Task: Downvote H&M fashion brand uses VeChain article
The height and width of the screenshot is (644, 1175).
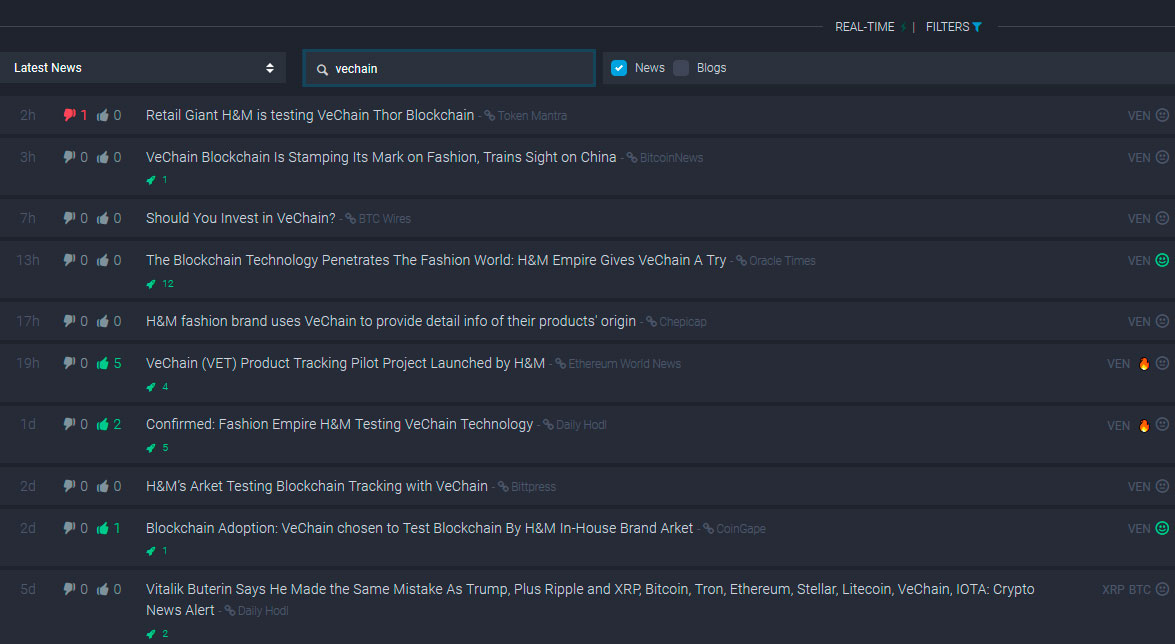Action: point(69,320)
